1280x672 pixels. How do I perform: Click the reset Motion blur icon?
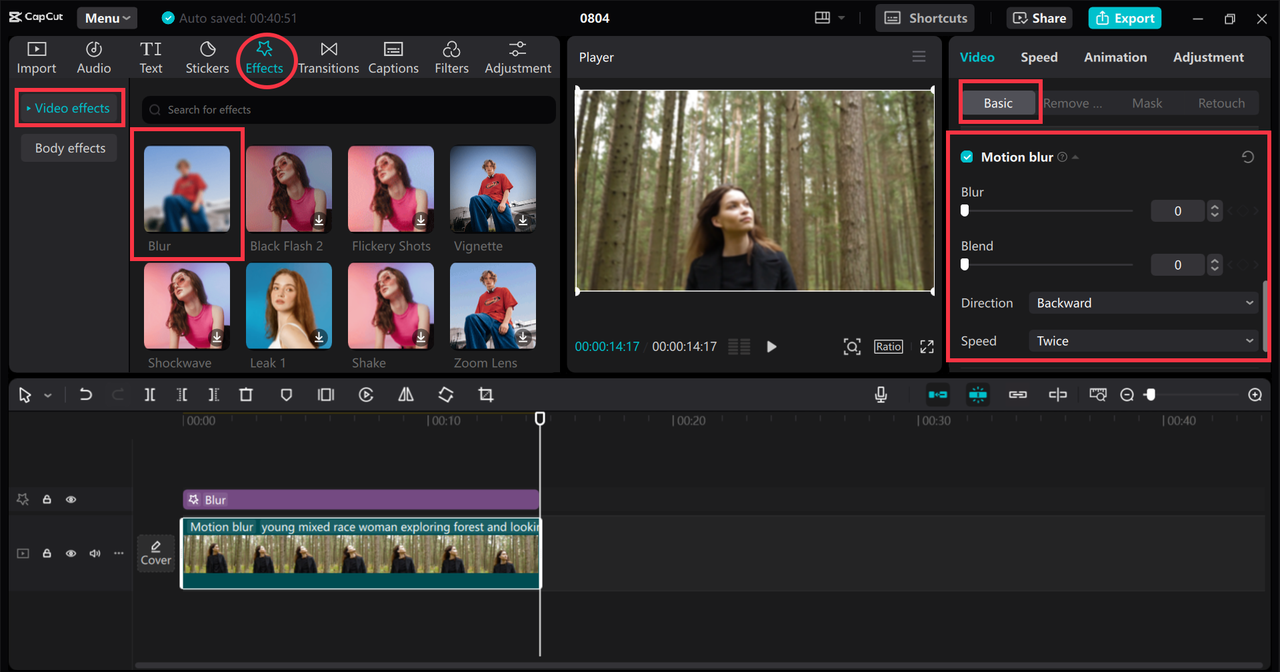pos(1247,157)
